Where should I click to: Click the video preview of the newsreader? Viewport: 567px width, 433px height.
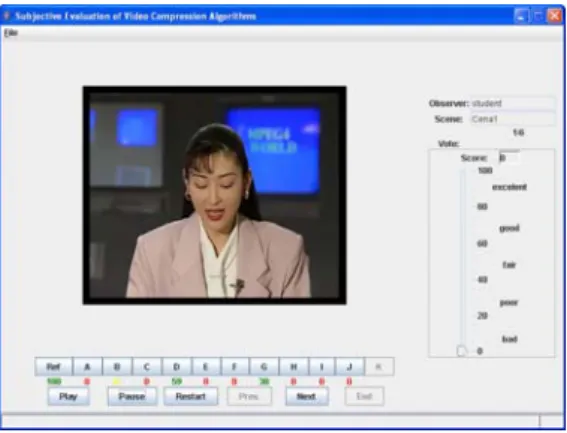pos(214,195)
